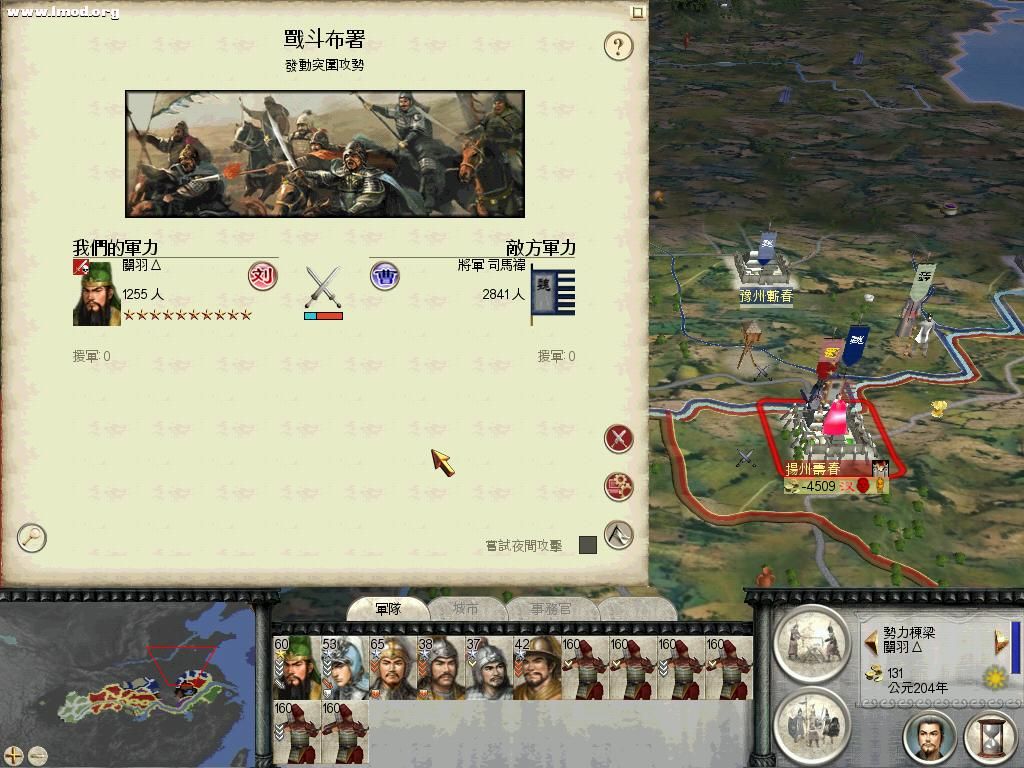Zoom in minimap with plus icon
Image resolution: width=1024 pixels, height=768 pixels.
(x=13, y=756)
